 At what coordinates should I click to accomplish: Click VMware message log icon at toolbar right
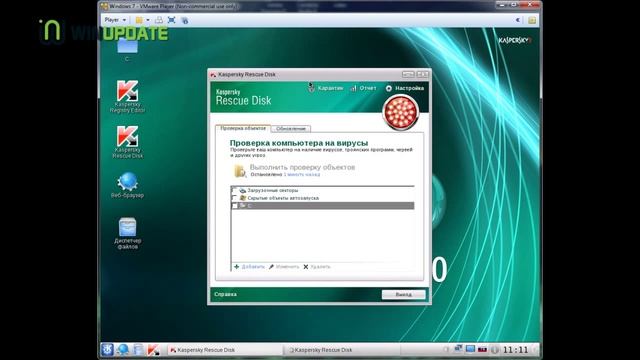(532, 20)
